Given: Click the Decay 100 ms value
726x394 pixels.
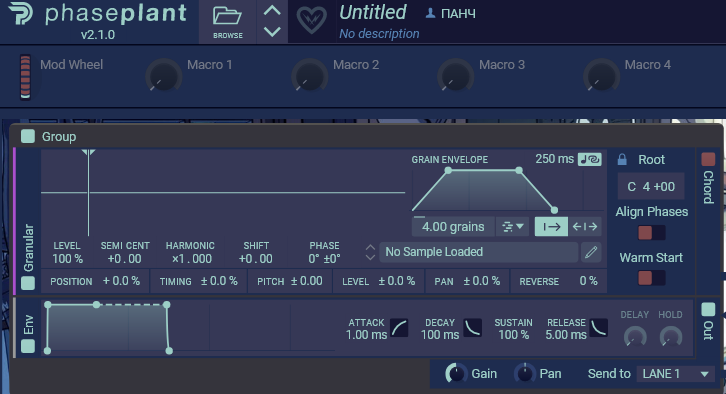Looking at the screenshot, I should pos(440,335).
